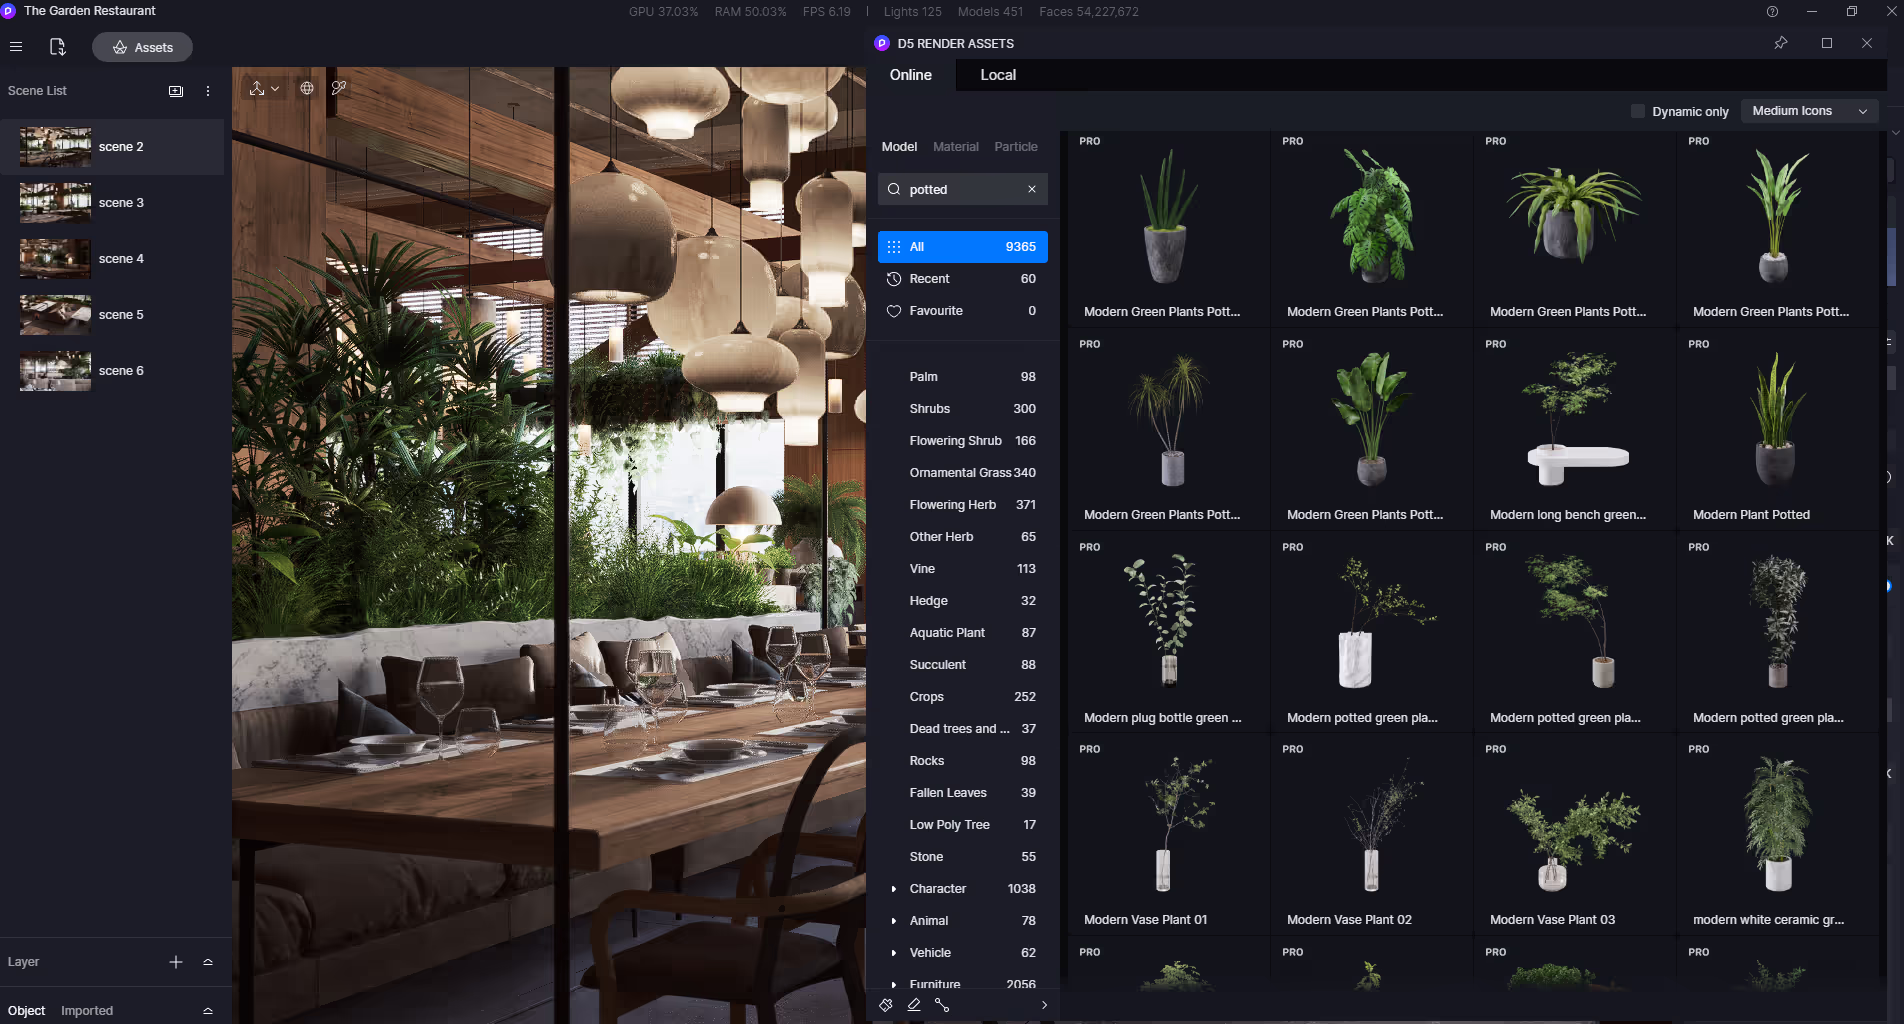Choose the Modern Vase Plant 01 asset
The height and width of the screenshot is (1024, 1904).
coord(1168,835)
